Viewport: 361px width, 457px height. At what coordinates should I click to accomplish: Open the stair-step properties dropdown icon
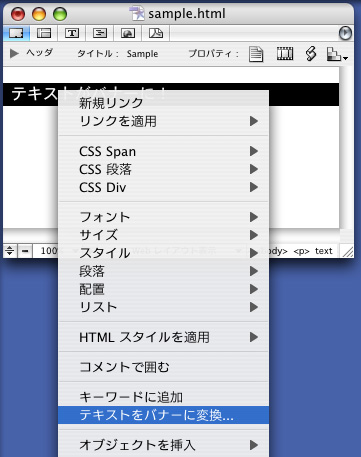(x=337, y=54)
